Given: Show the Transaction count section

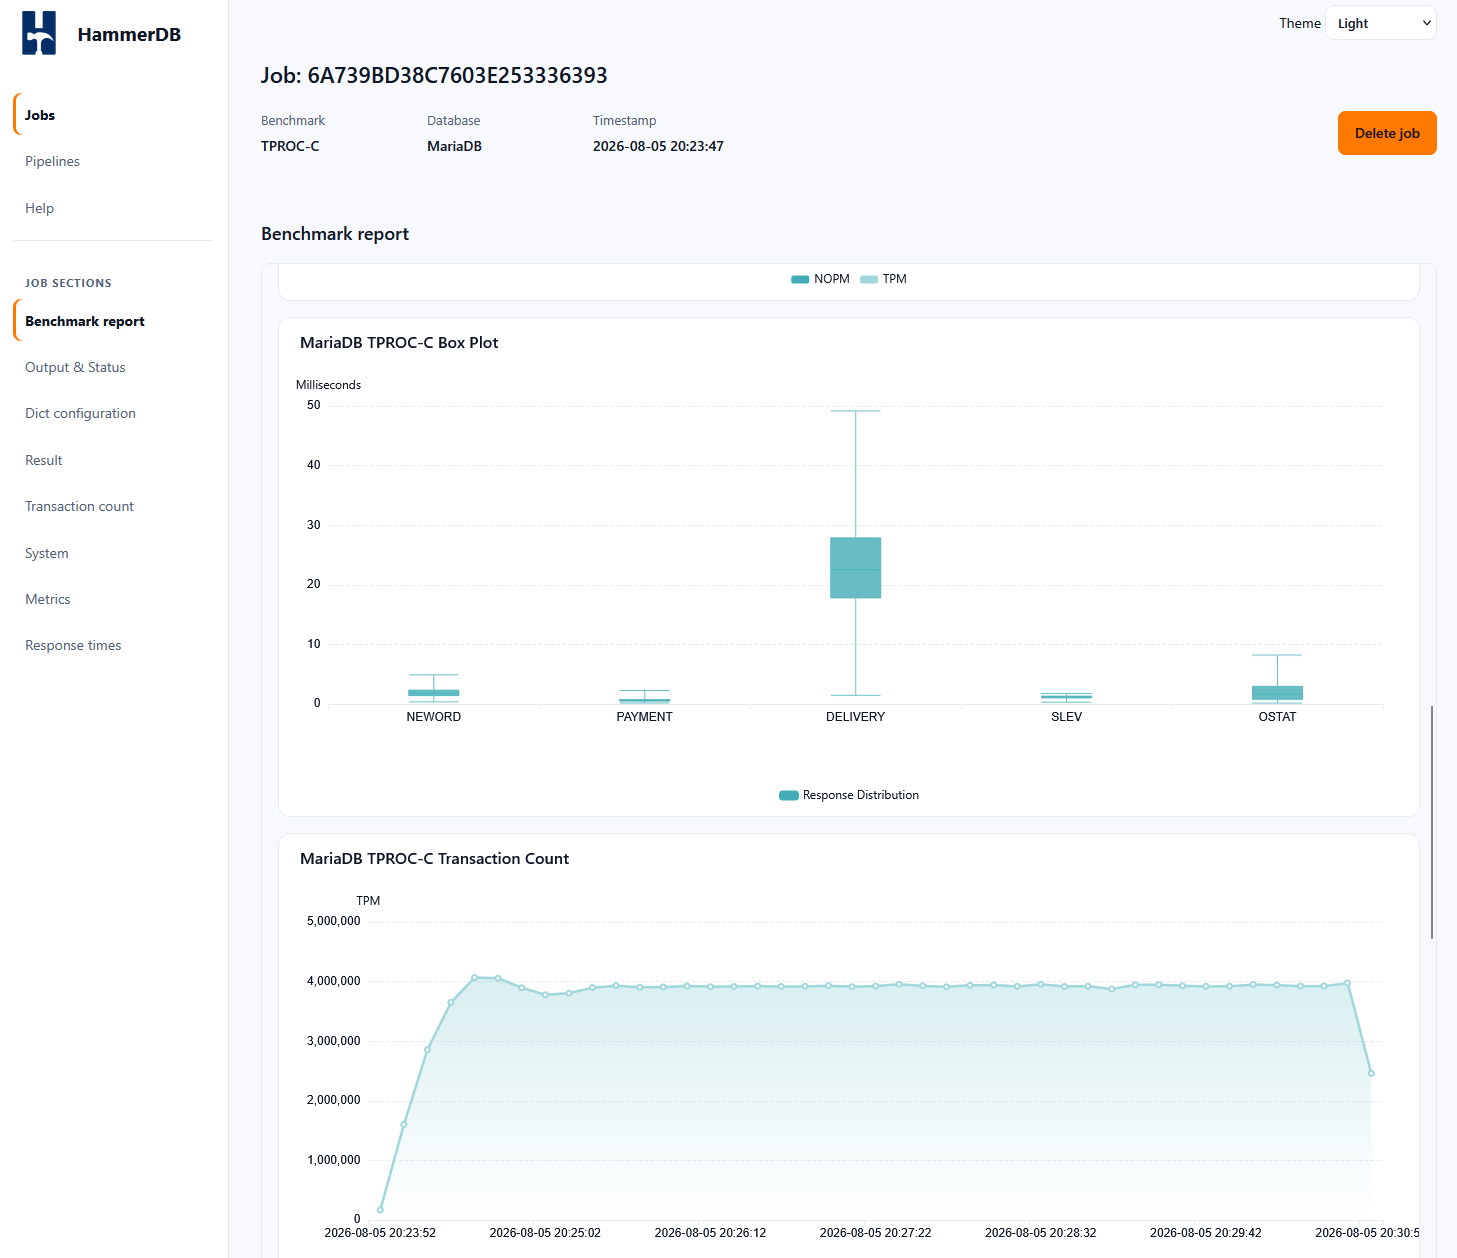Looking at the screenshot, I should click(x=79, y=506).
